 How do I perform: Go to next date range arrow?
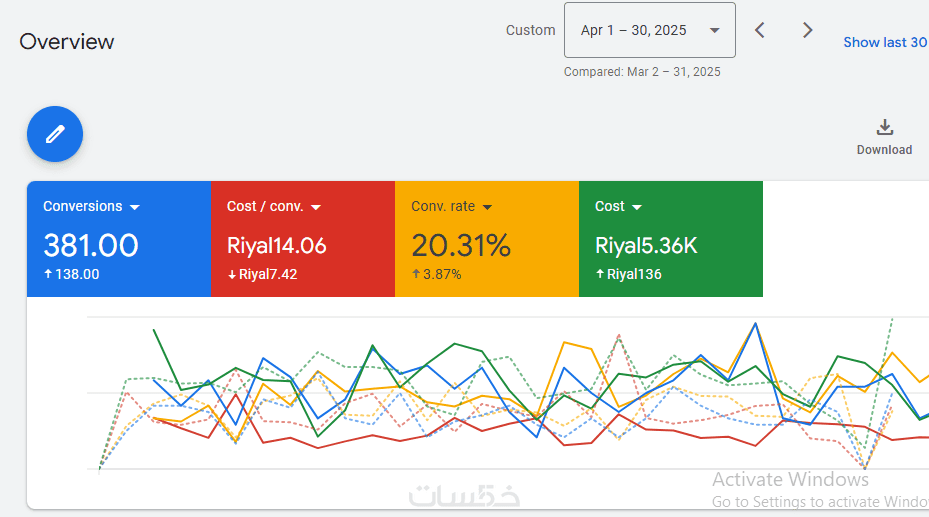click(808, 30)
